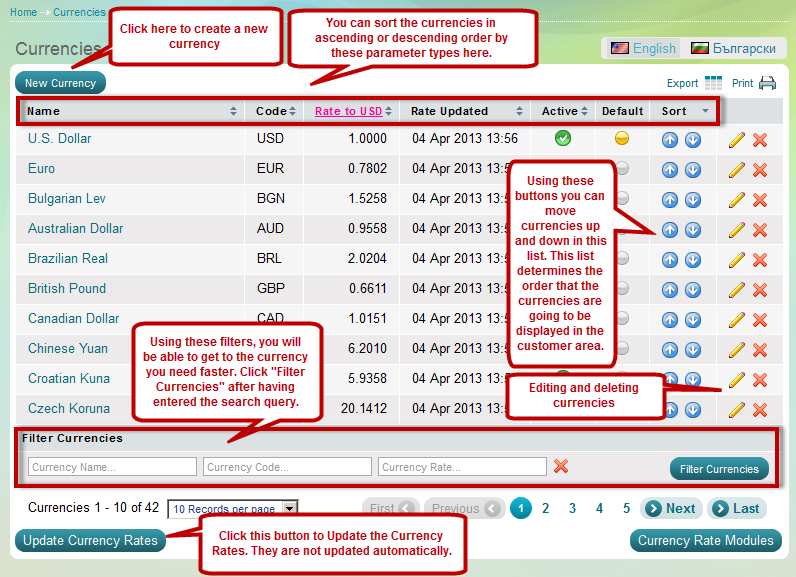Go to page 3 of currencies
Image resolution: width=796 pixels, height=577 pixels.
coord(572,509)
